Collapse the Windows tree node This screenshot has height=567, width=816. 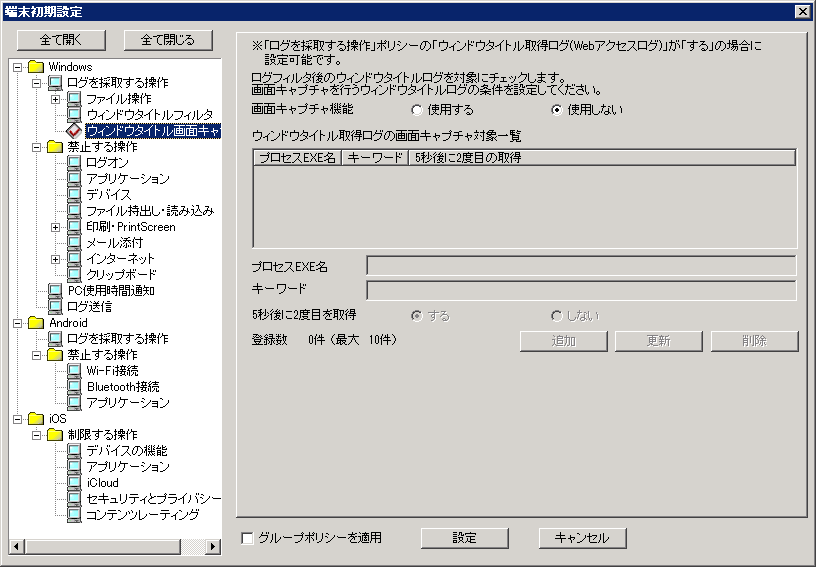[18, 67]
